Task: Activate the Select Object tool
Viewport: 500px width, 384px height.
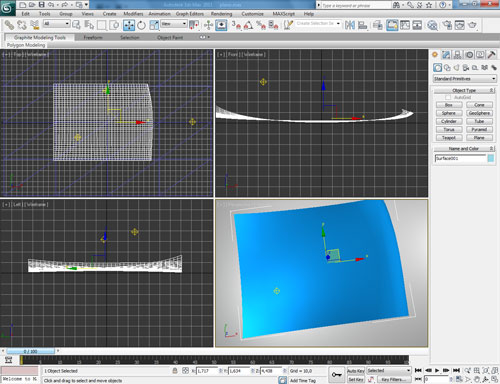Action: tap(76, 25)
